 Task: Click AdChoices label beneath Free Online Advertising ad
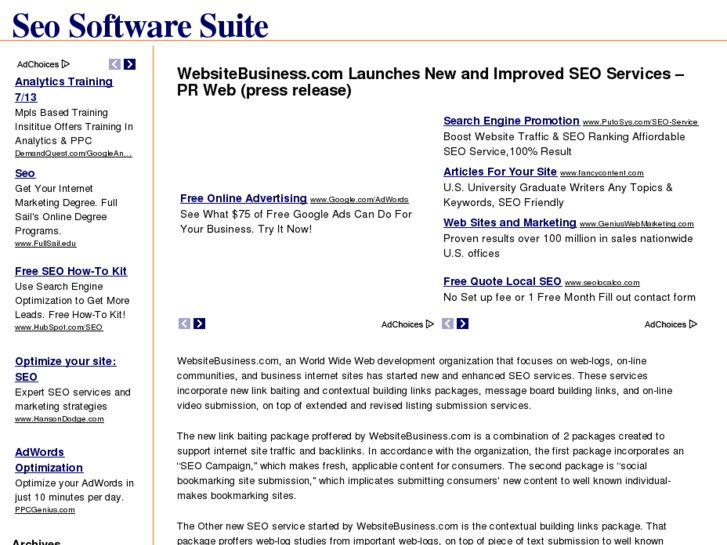point(408,324)
